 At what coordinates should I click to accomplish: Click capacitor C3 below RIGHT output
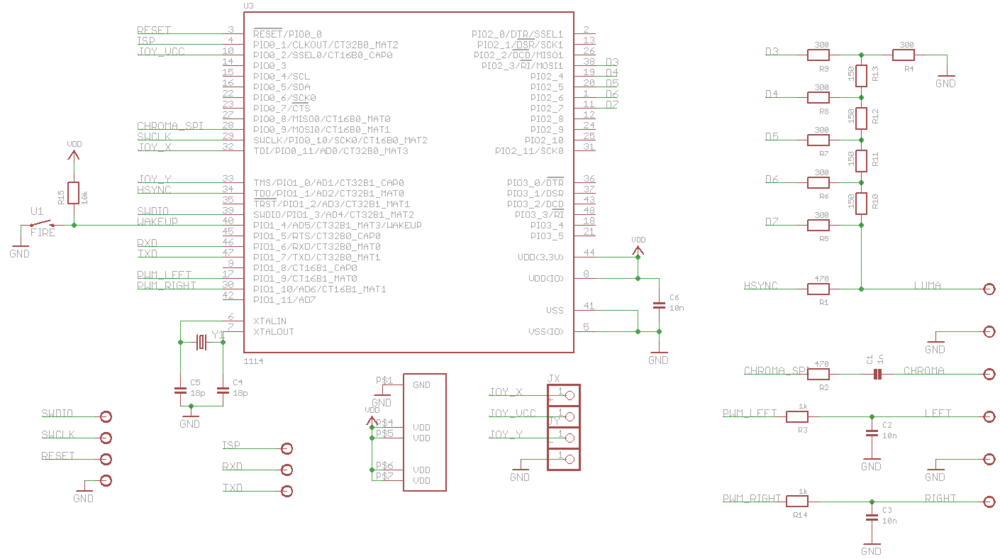click(871, 517)
